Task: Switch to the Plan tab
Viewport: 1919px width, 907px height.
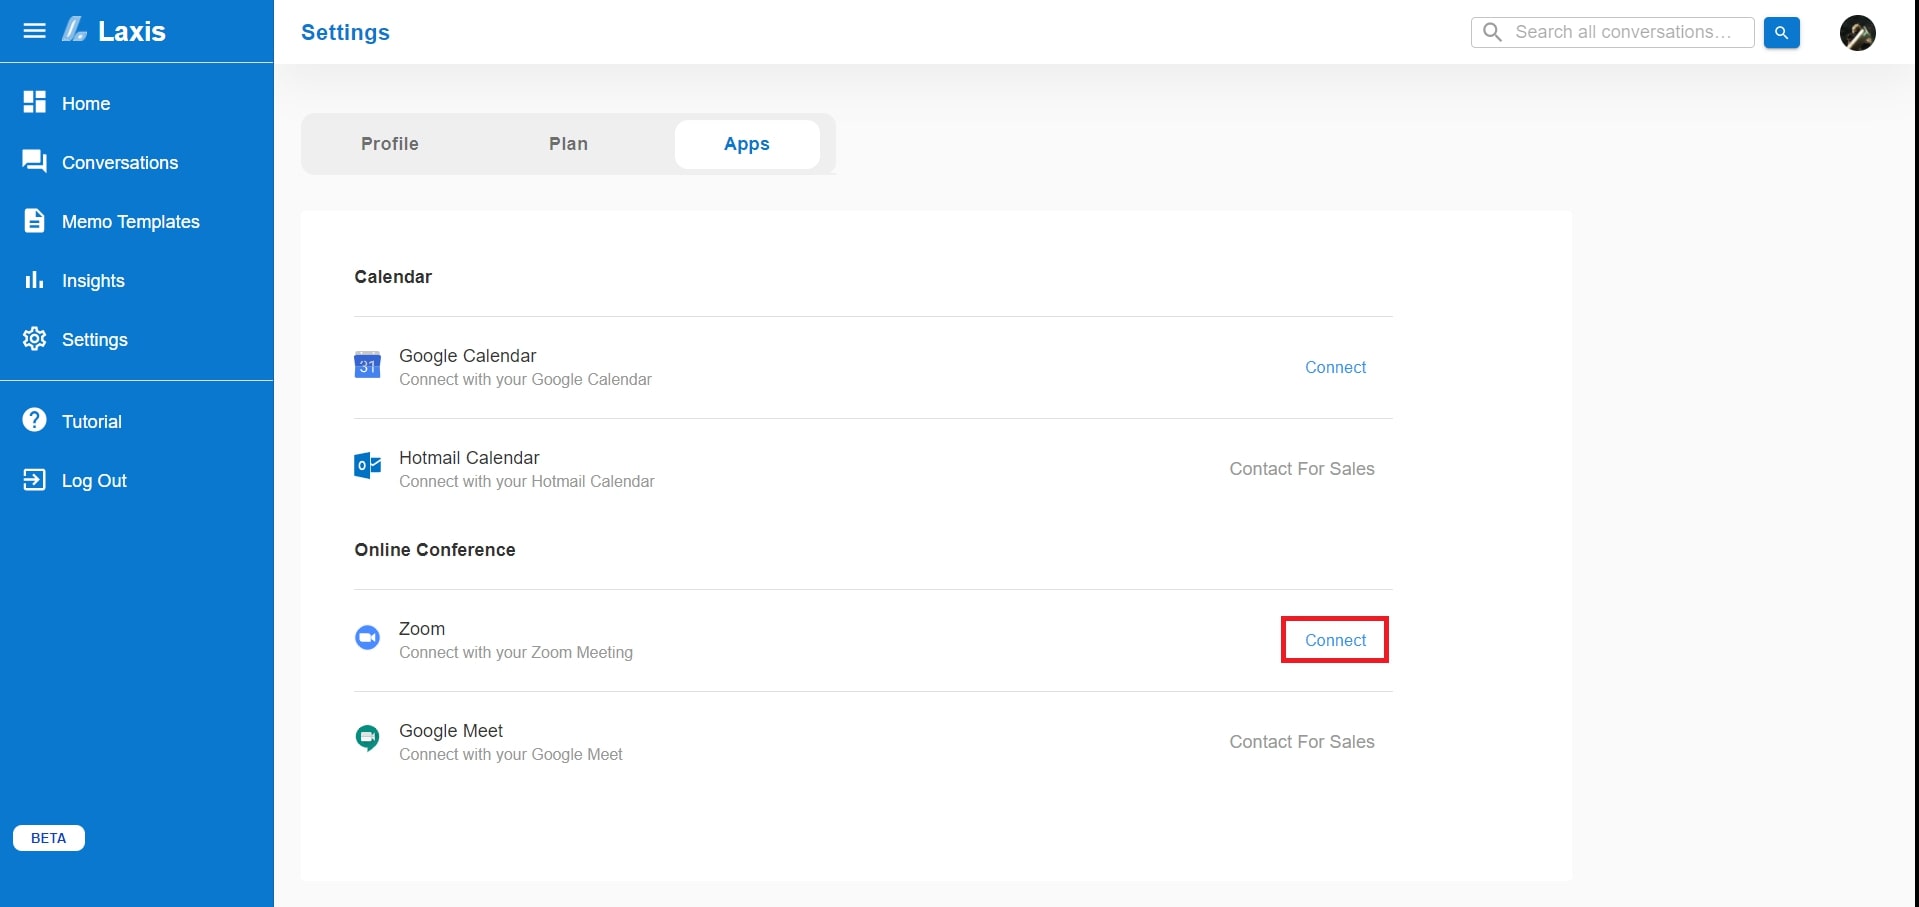Action: pyautogui.click(x=568, y=144)
